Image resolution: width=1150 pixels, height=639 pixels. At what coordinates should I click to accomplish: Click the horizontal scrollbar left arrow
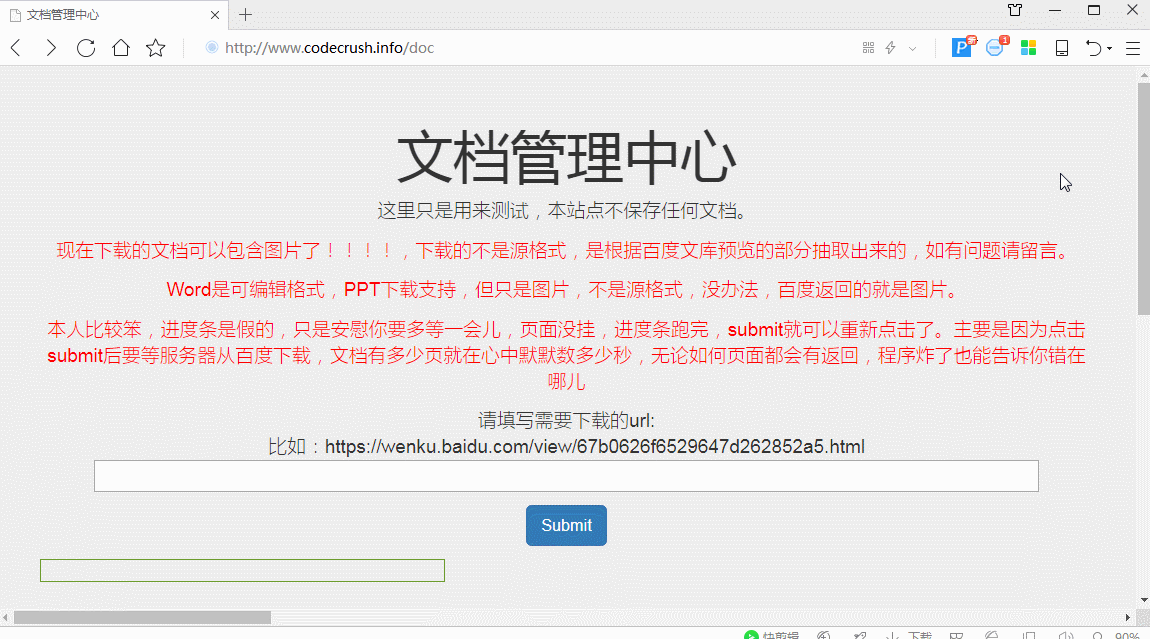pos(6,618)
